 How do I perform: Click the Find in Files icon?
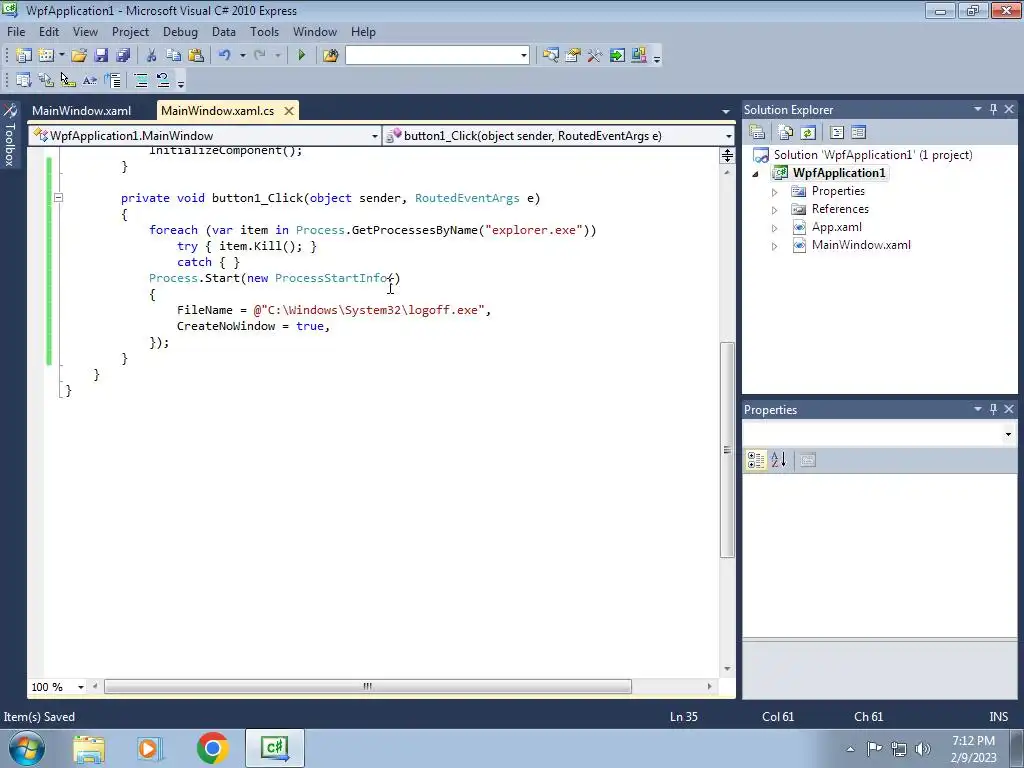pos(330,56)
